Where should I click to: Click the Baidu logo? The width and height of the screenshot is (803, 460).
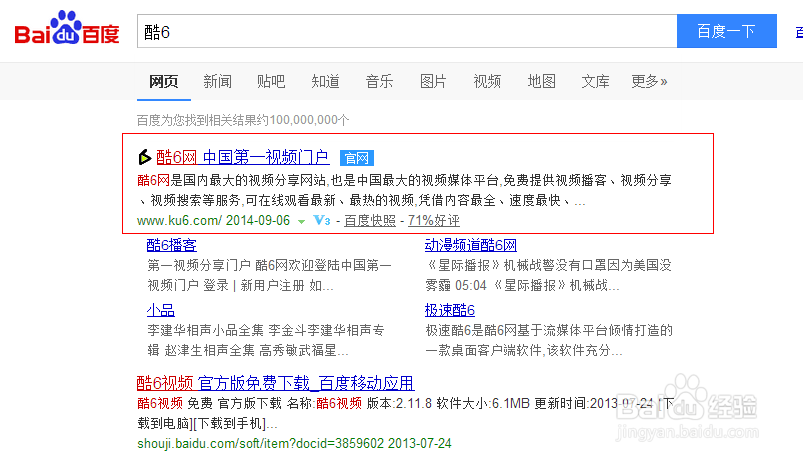point(67,29)
